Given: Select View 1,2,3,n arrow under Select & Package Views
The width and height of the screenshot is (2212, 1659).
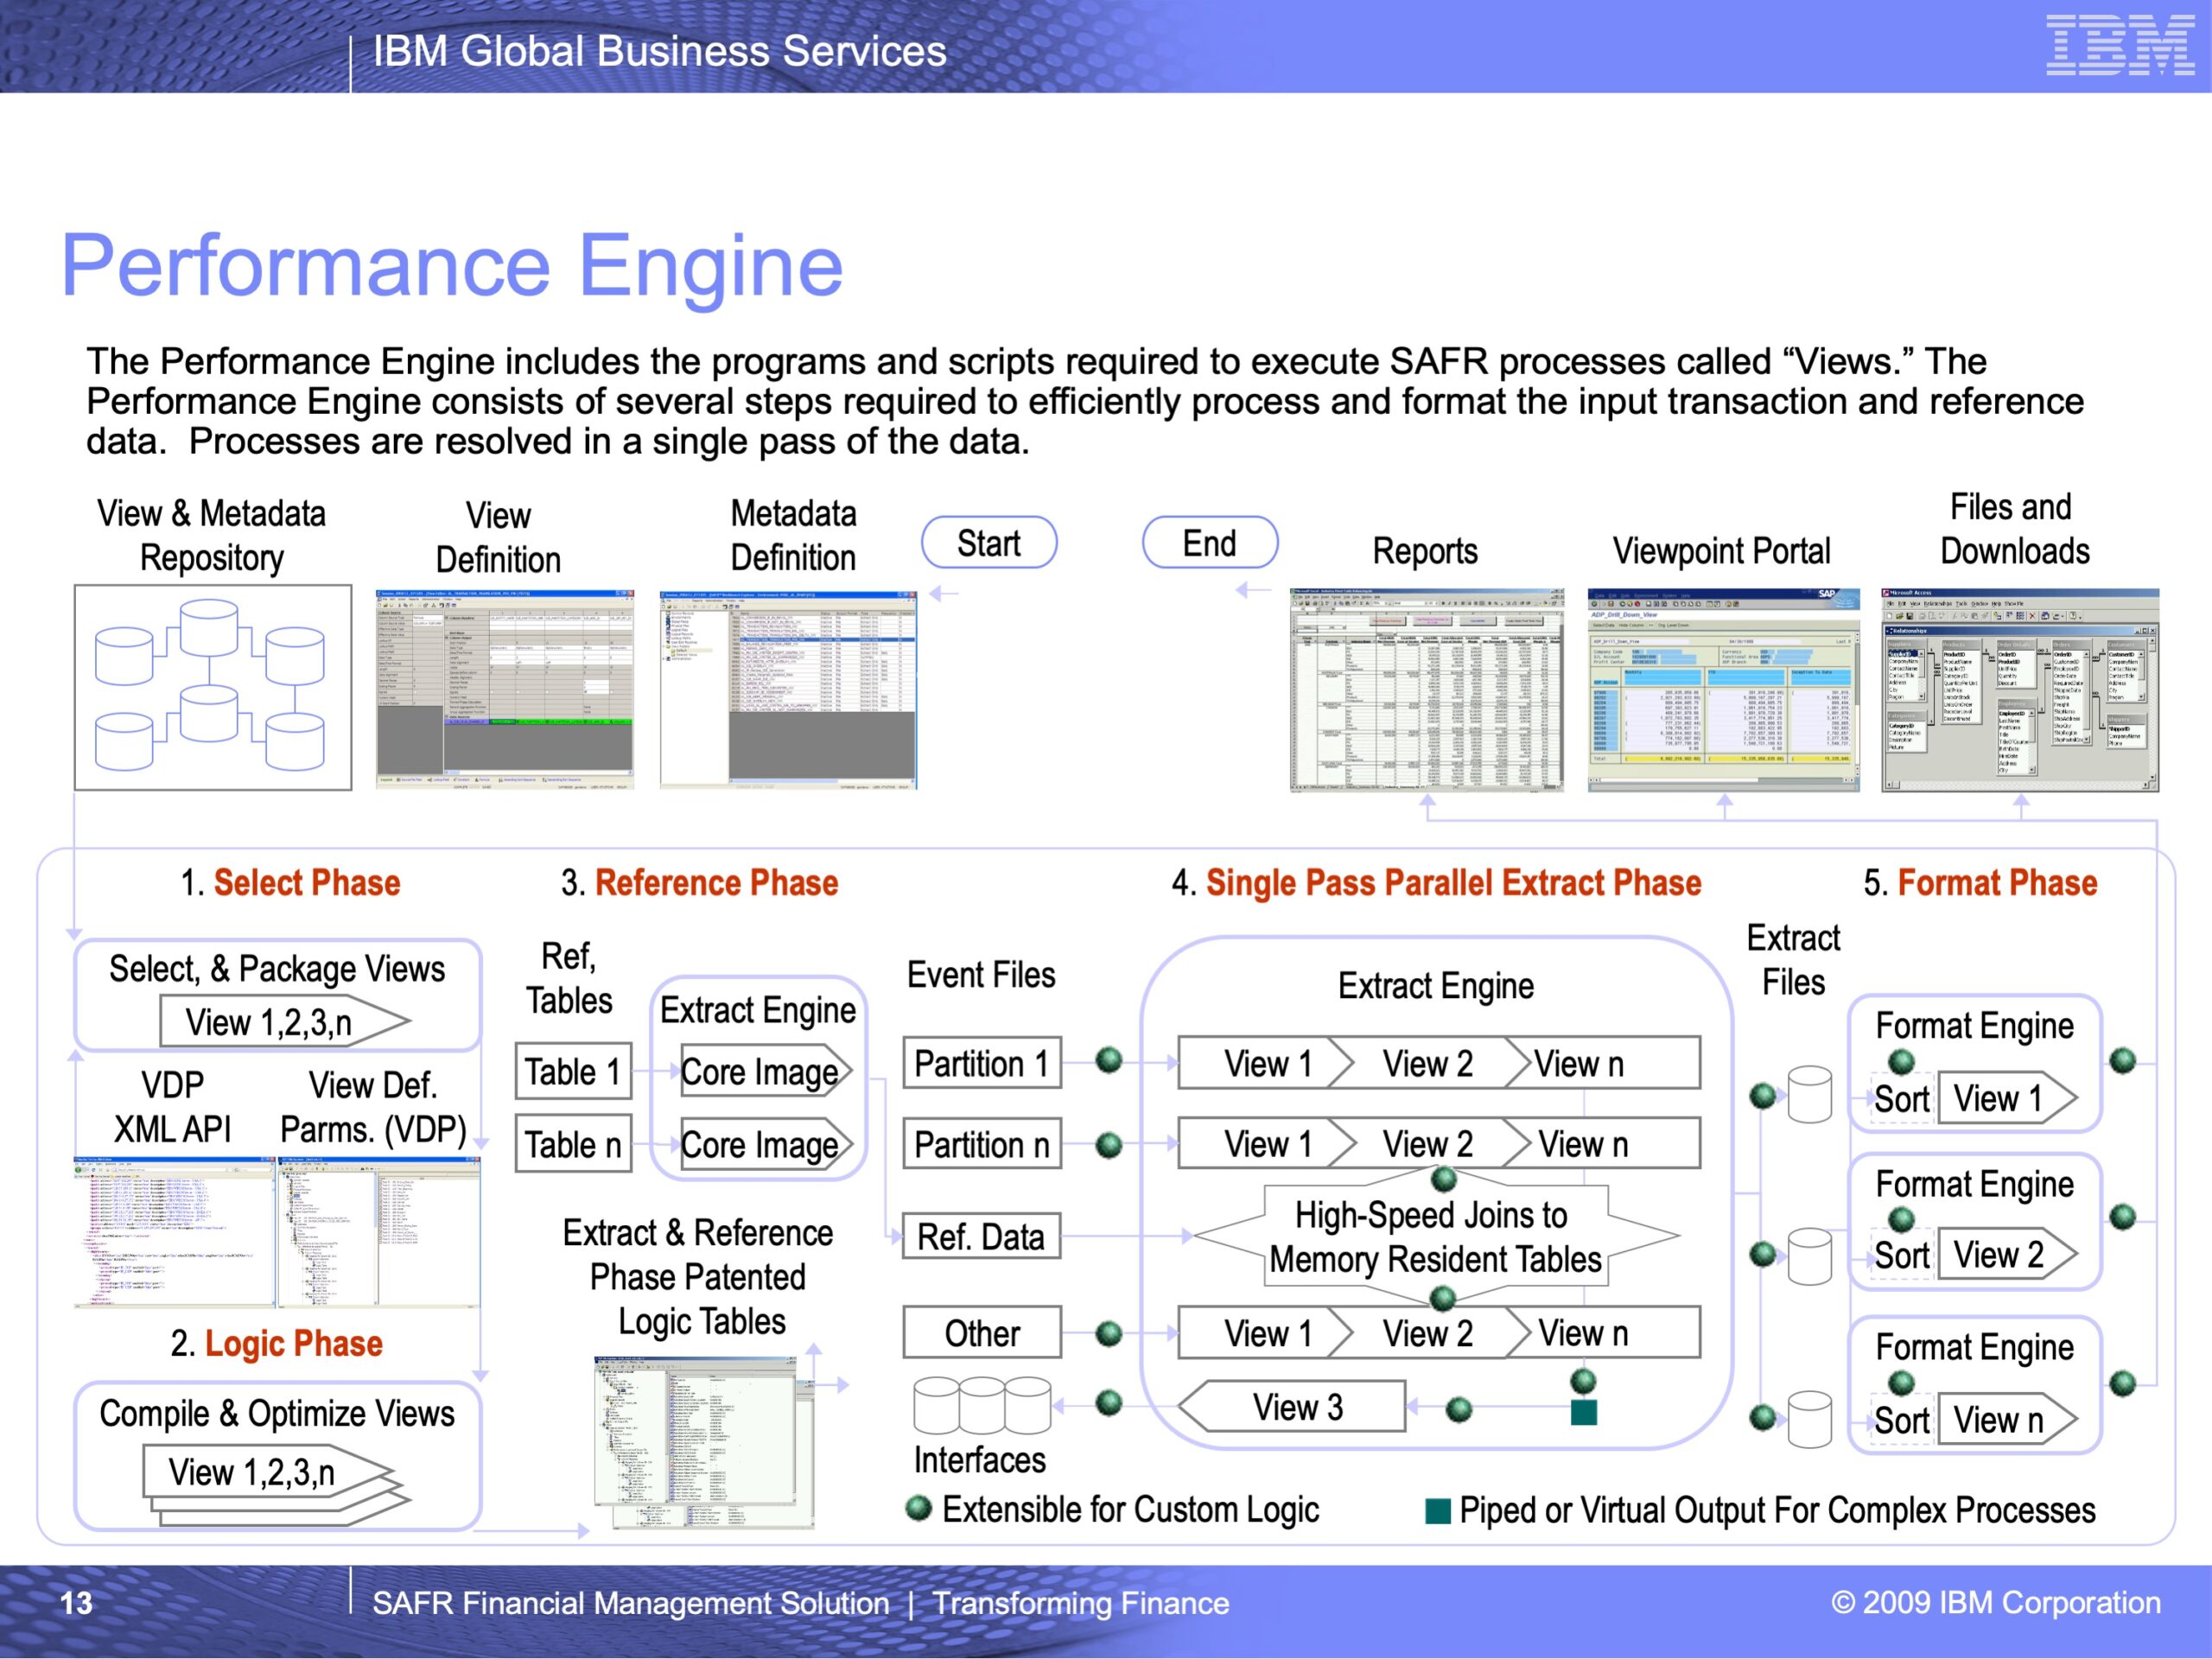Looking at the screenshot, I should 285,1022.
